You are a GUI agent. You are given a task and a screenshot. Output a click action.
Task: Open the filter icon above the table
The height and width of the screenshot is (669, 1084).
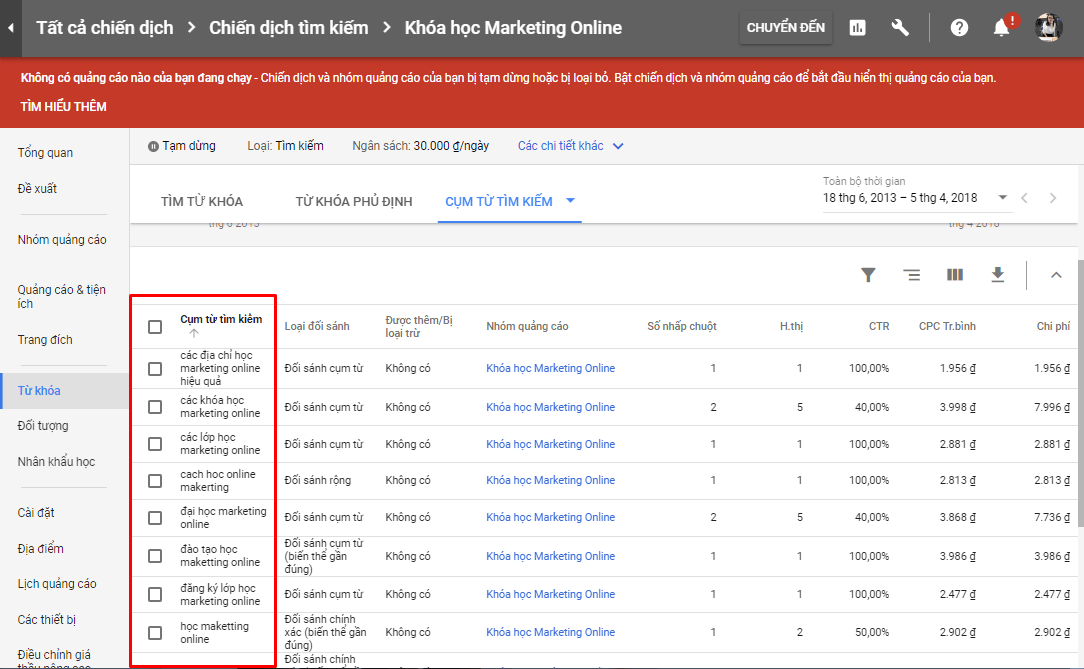[868, 275]
